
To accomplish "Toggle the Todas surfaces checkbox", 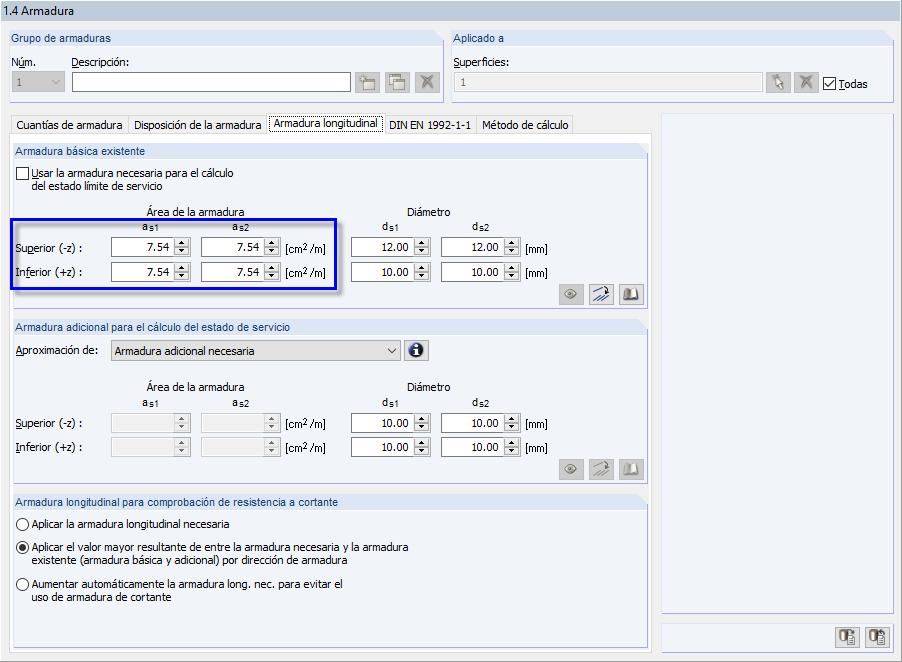I will [x=829, y=83].
